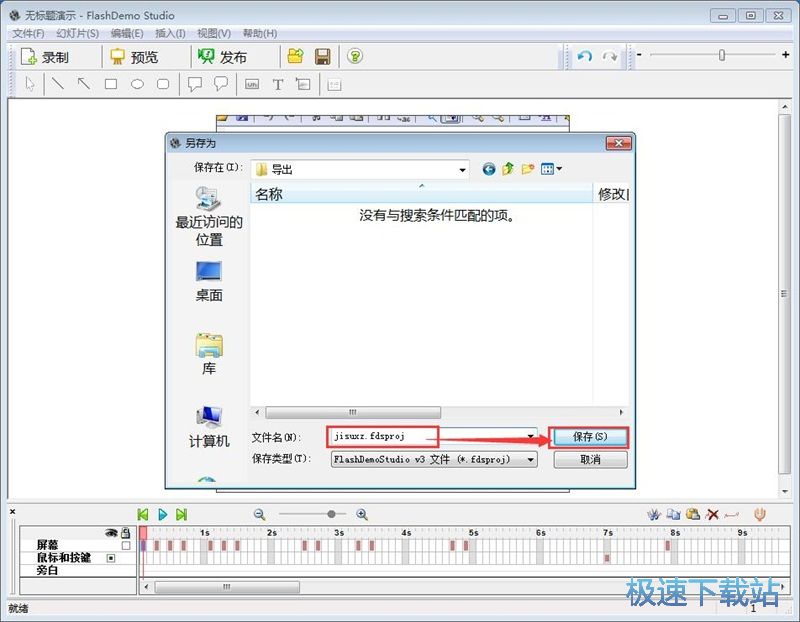
Task: Adjust the top zoom slider handle
Action: tap(721, 55)
